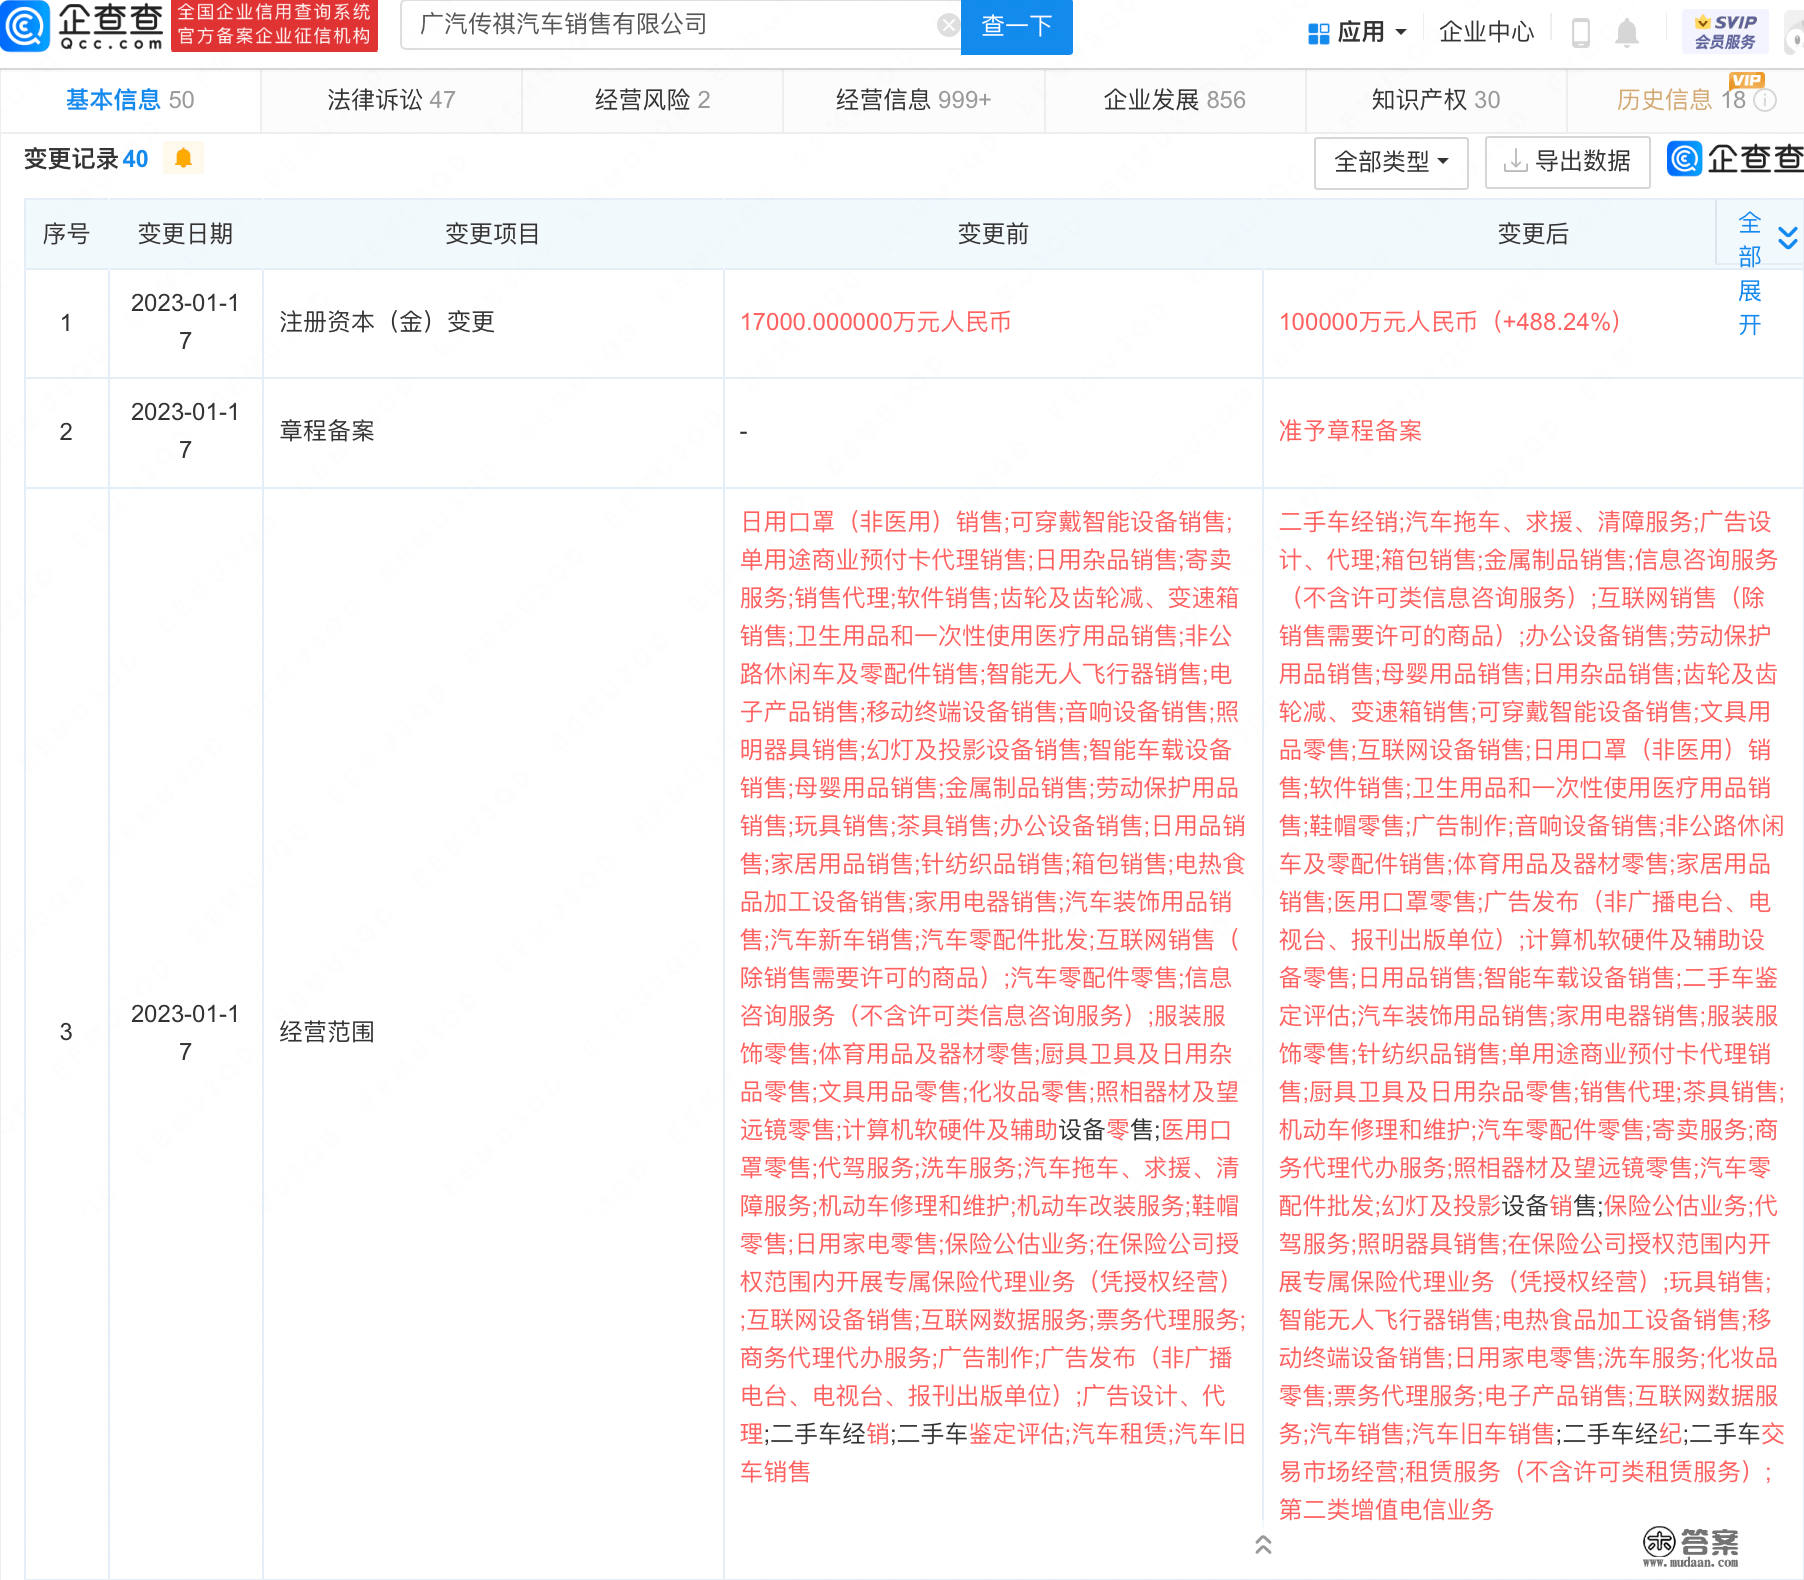Image resolution: width=1804 pixels, height=1580 pixels.
Task: Select the 企业发展 tab
Action: coord(1174,100)
